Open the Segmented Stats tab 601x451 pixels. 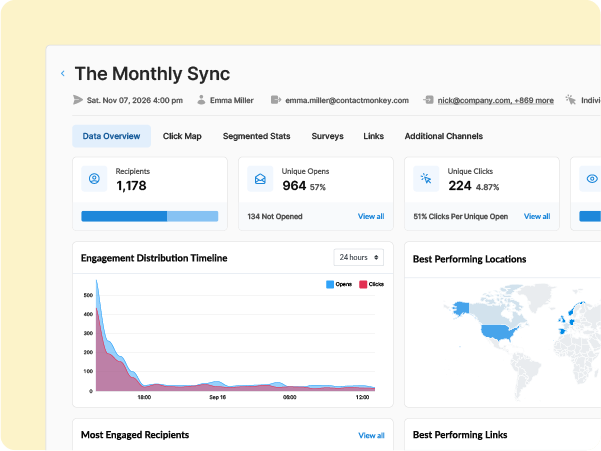(x=256, y=136)
